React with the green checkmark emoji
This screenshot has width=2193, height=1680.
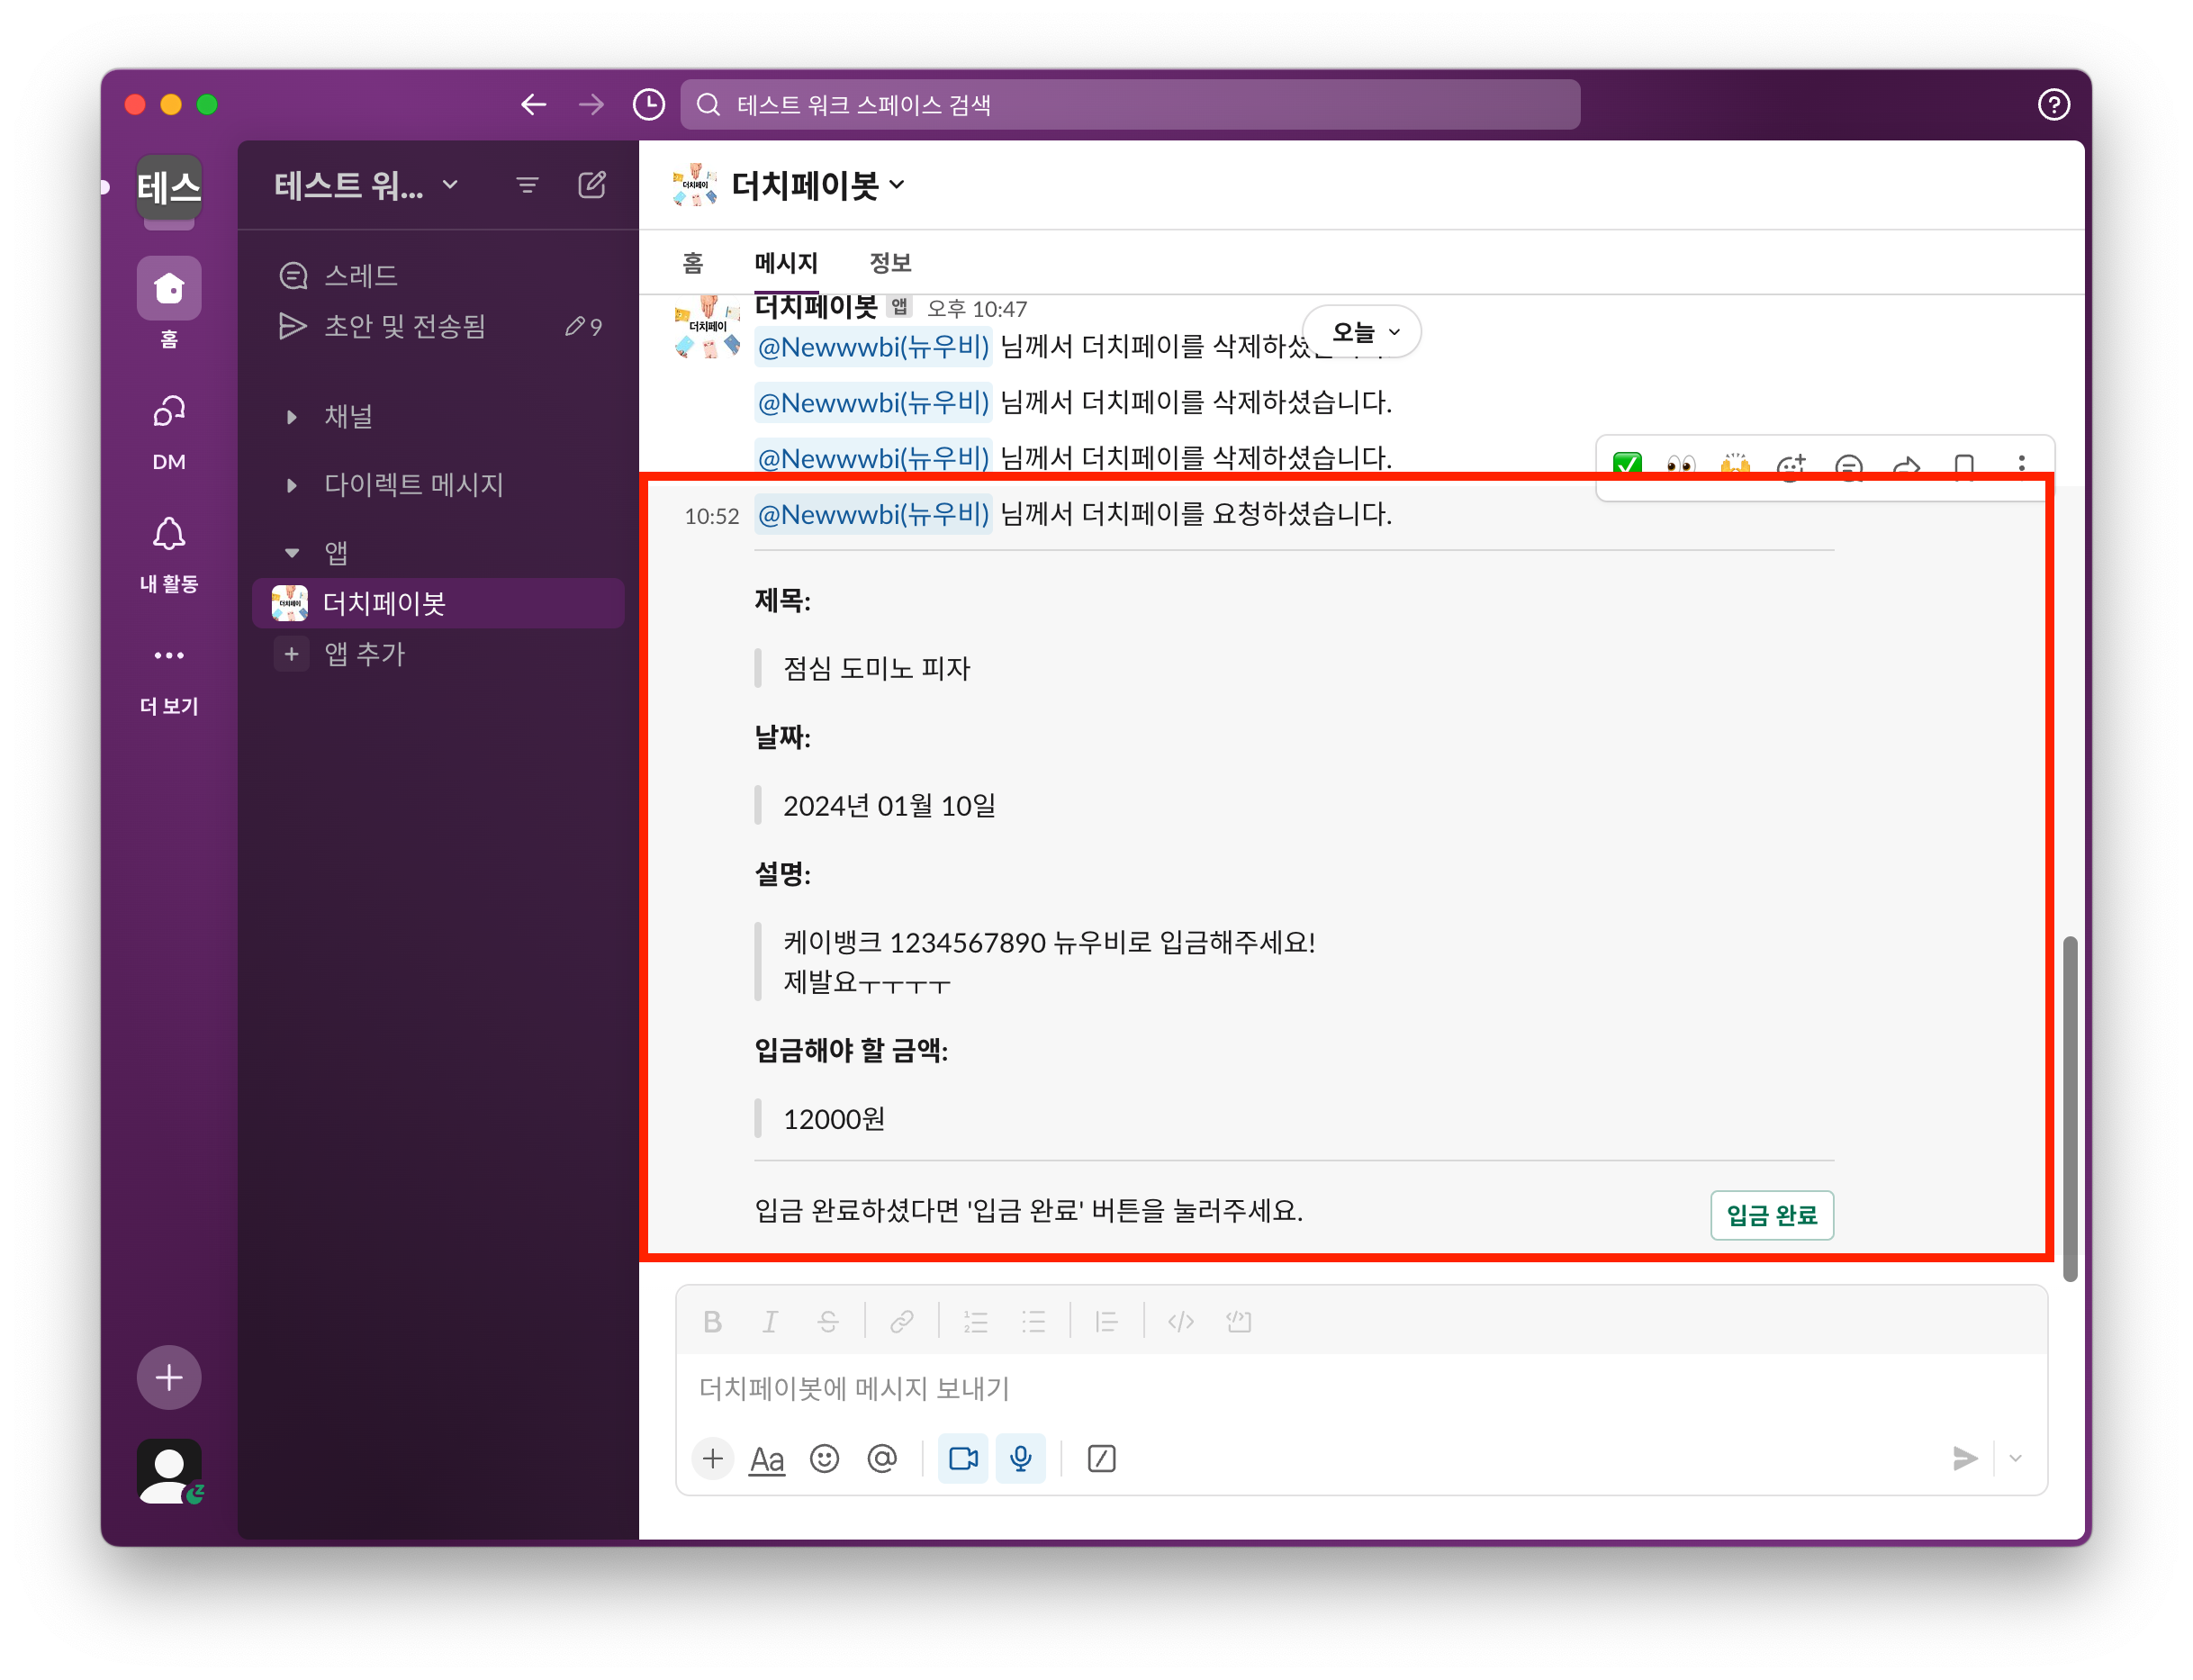tap(1627, 464)
